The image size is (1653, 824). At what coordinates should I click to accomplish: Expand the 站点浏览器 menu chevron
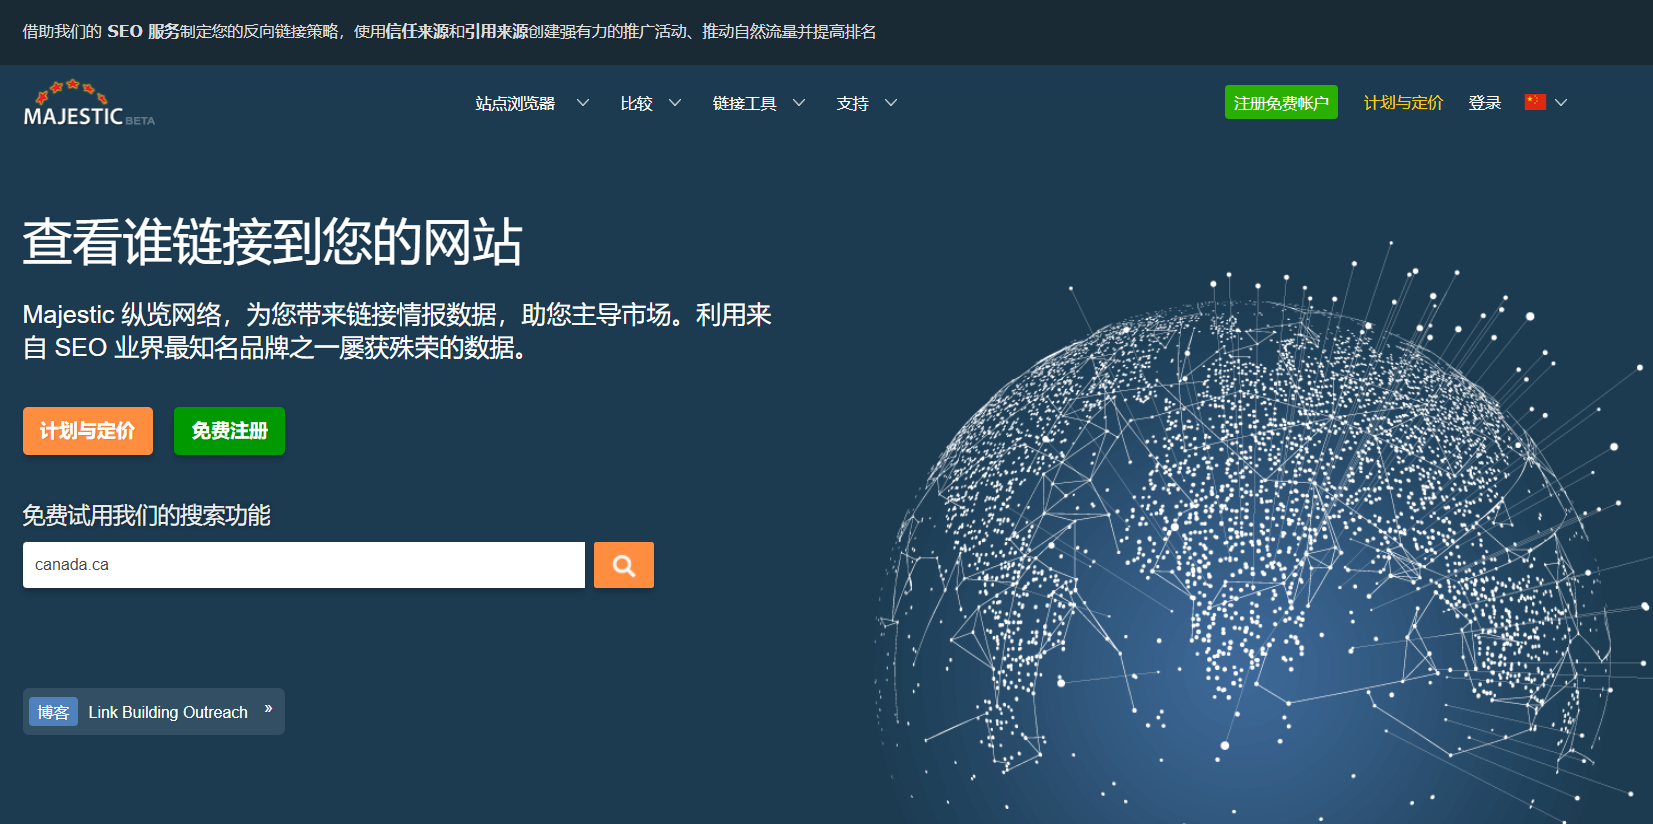[x=583, y=103]
